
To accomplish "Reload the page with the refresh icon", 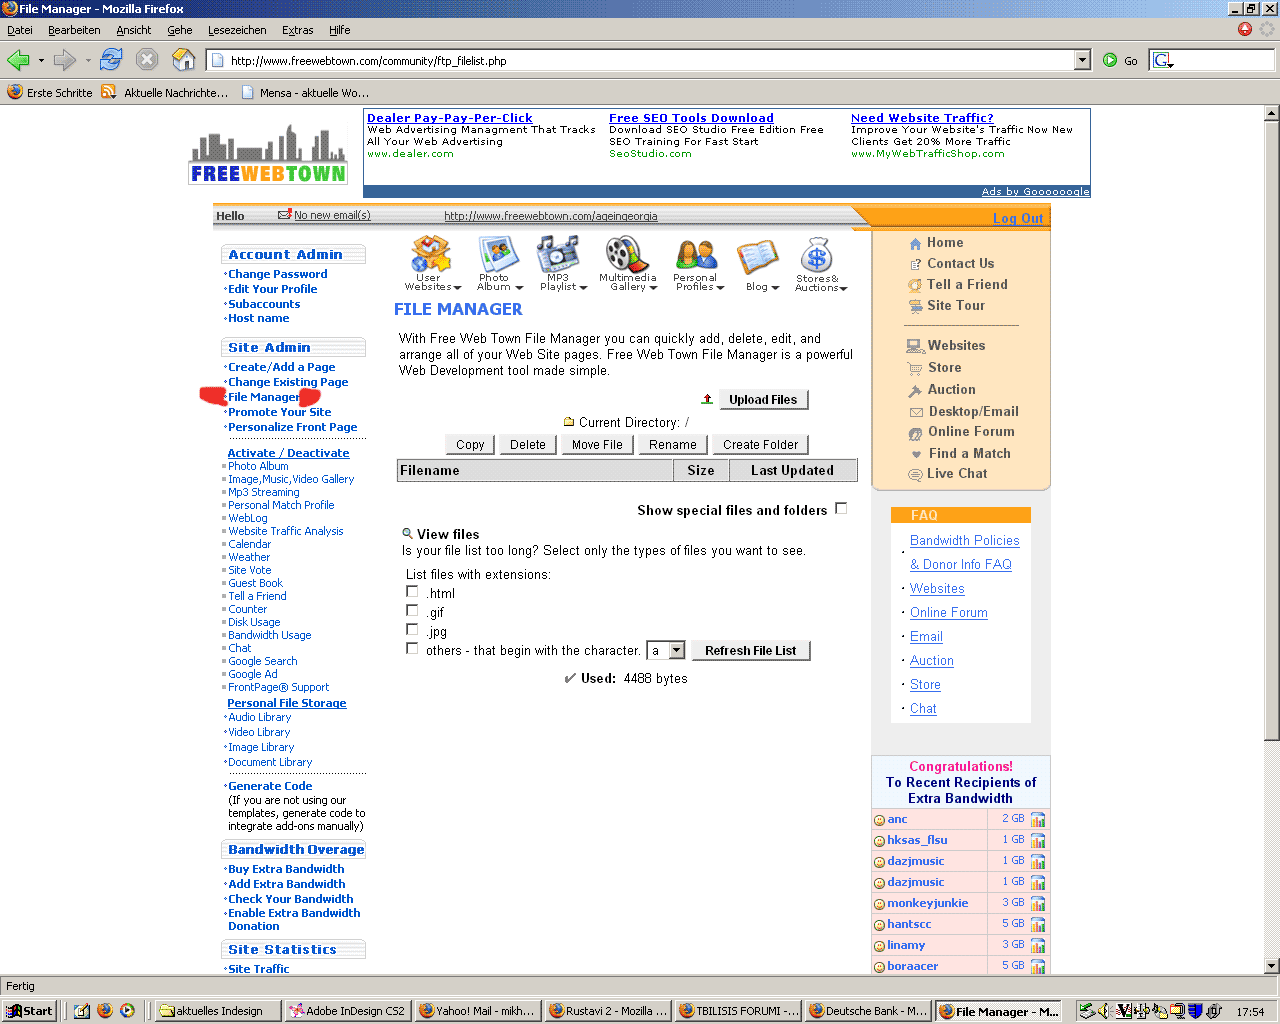I will pyautogui.click(x=111, y=60).
